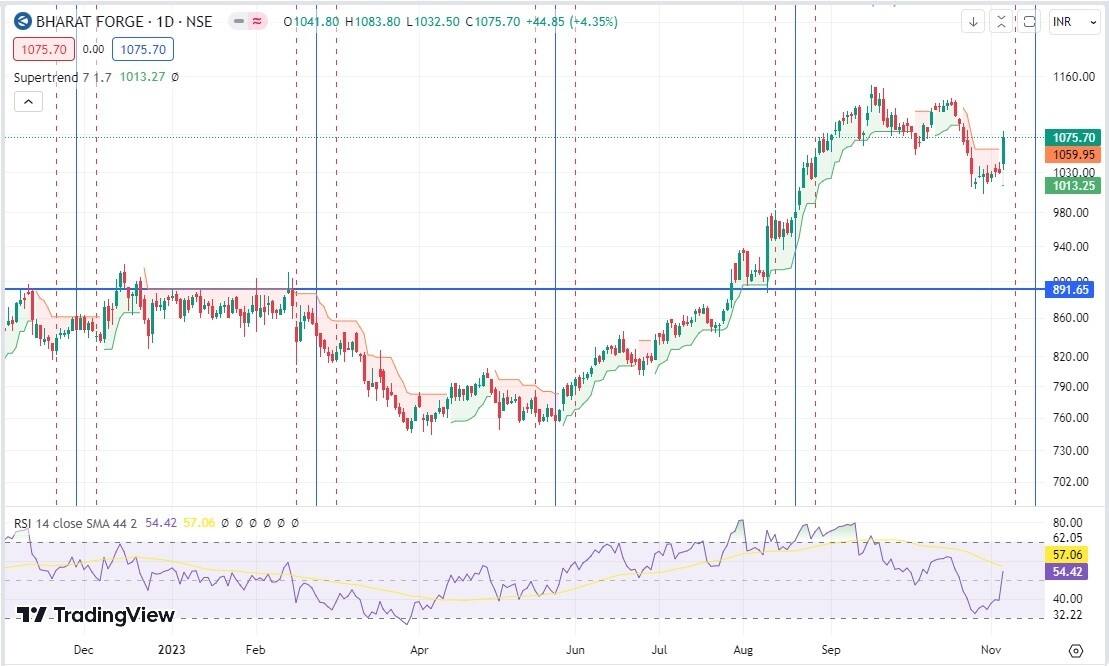Click the down-arrow button in chart toolbar
This screenshot has width=1109, height=666.
point(973,22)
